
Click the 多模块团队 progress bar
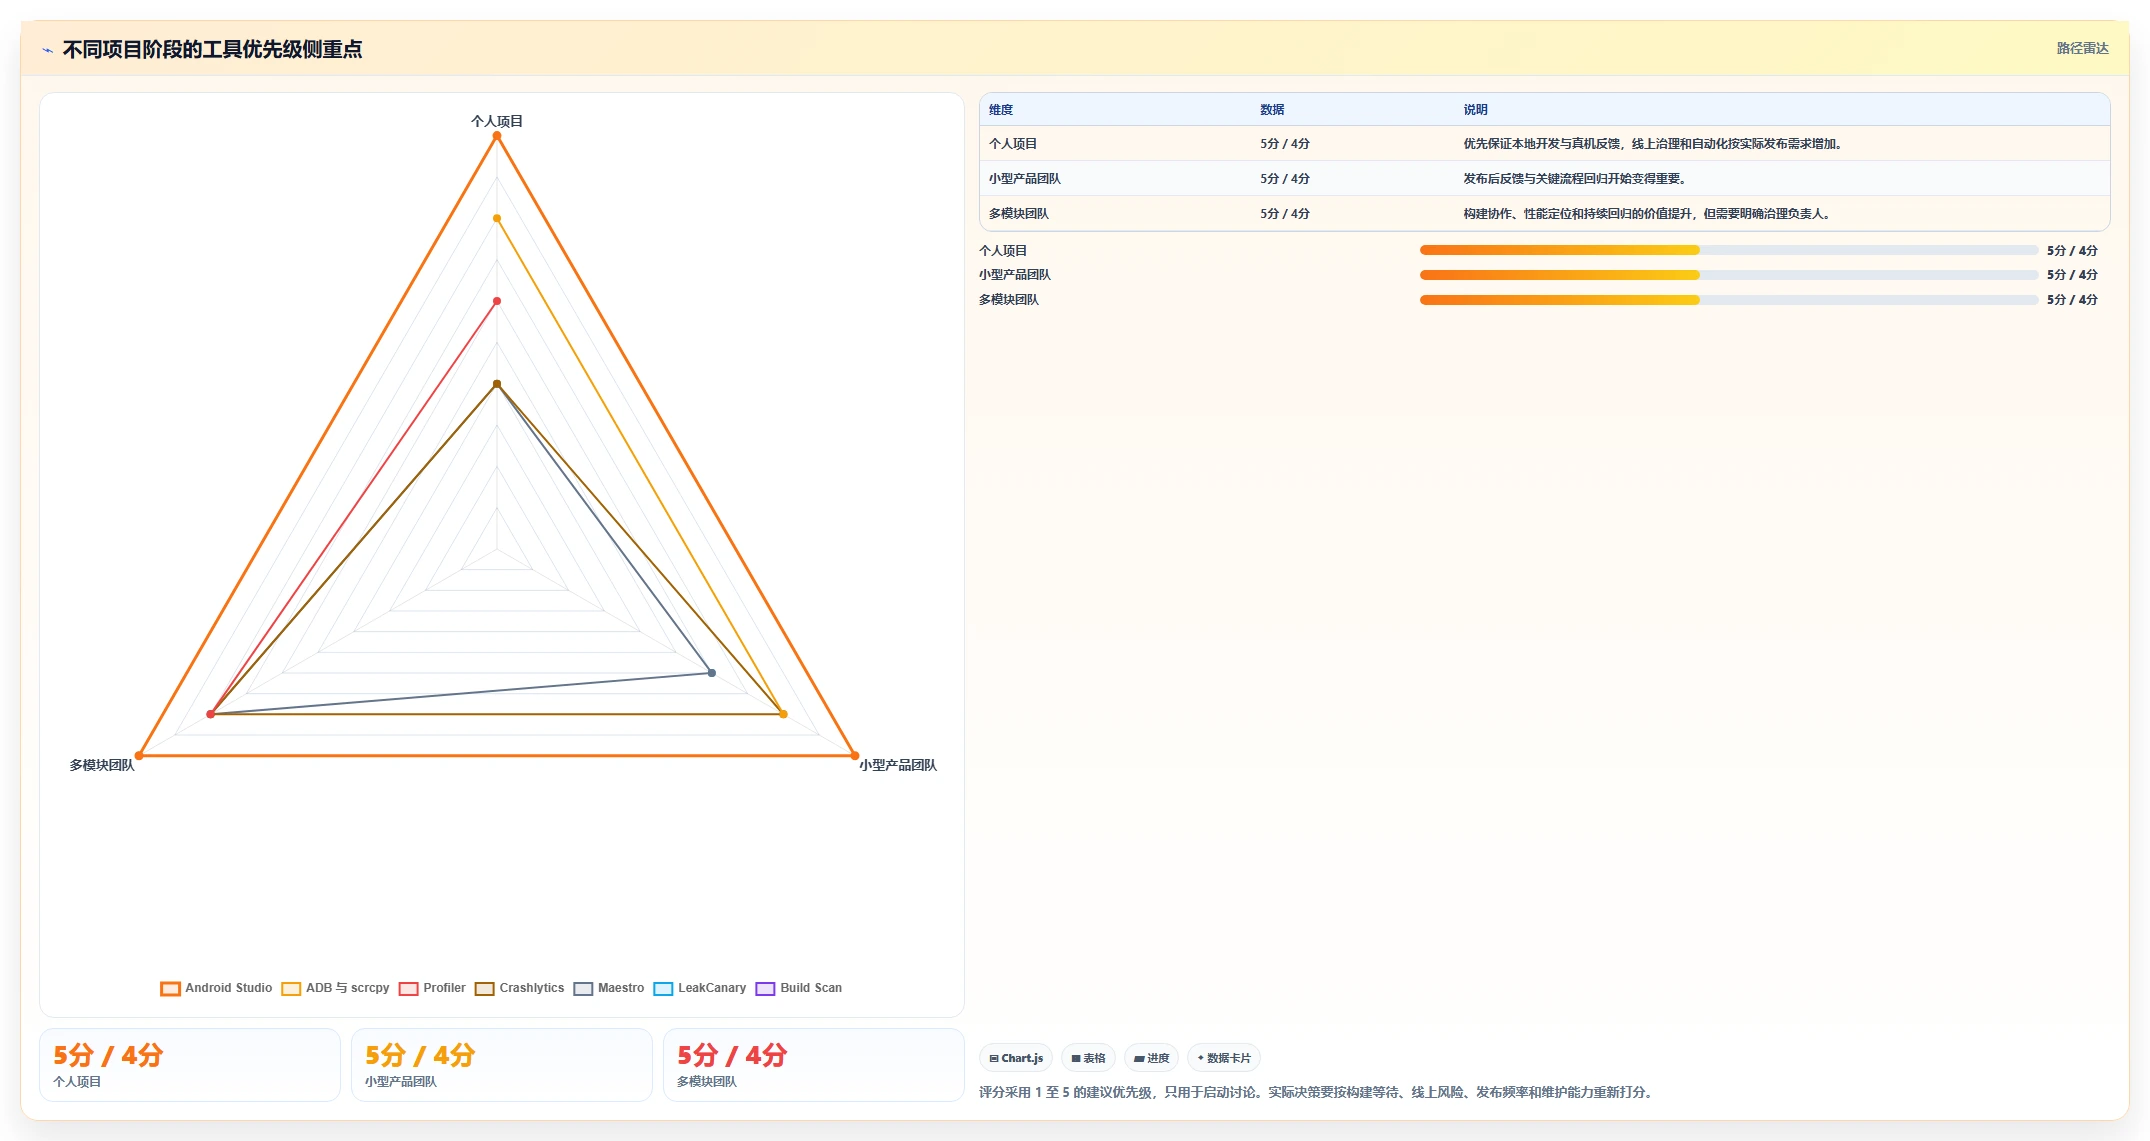coord(1729,300)
